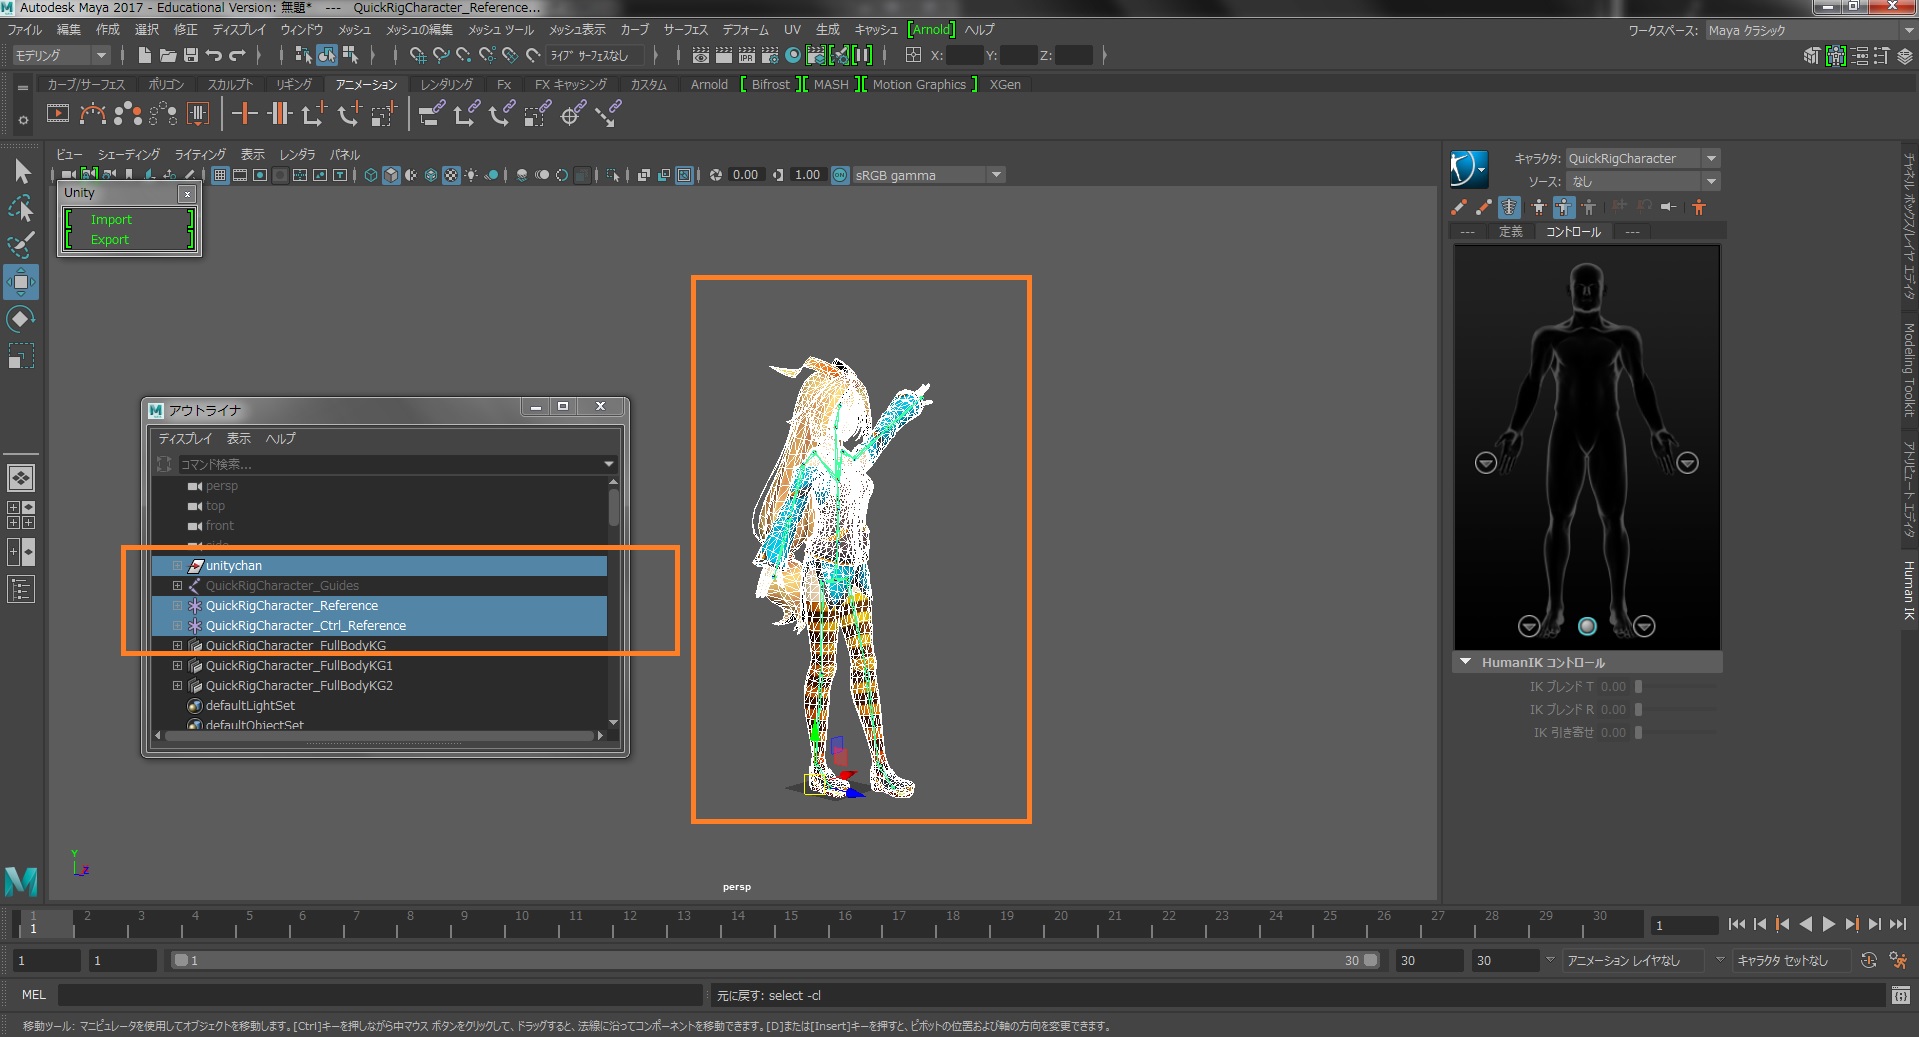
Task: Select the Move tool in the left toolbox
Action: pyautogui.click(x=21, y=282)
